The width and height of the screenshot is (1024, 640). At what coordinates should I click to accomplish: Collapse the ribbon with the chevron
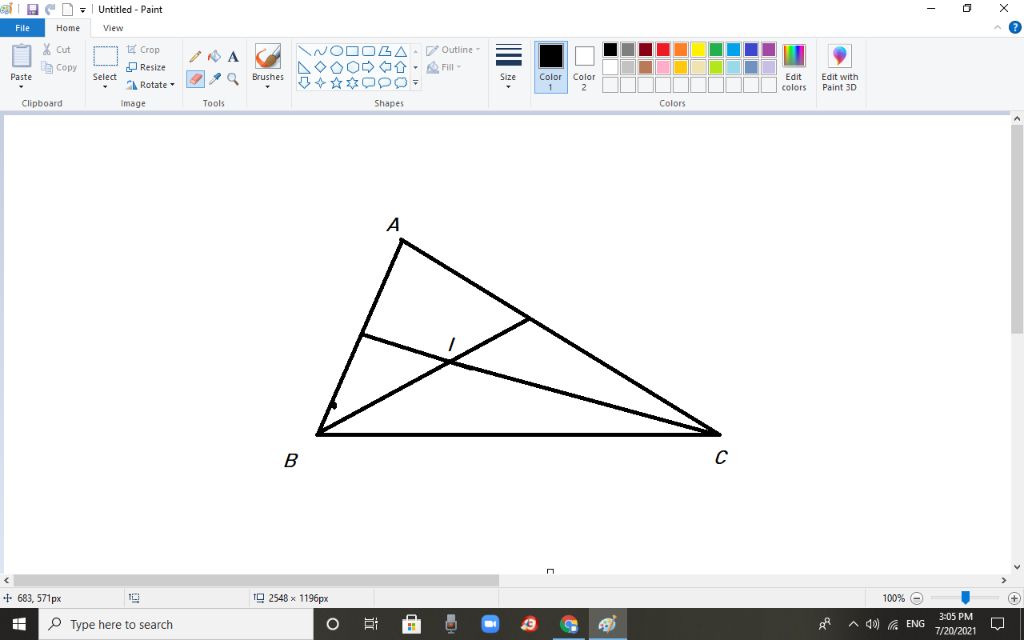997,28
